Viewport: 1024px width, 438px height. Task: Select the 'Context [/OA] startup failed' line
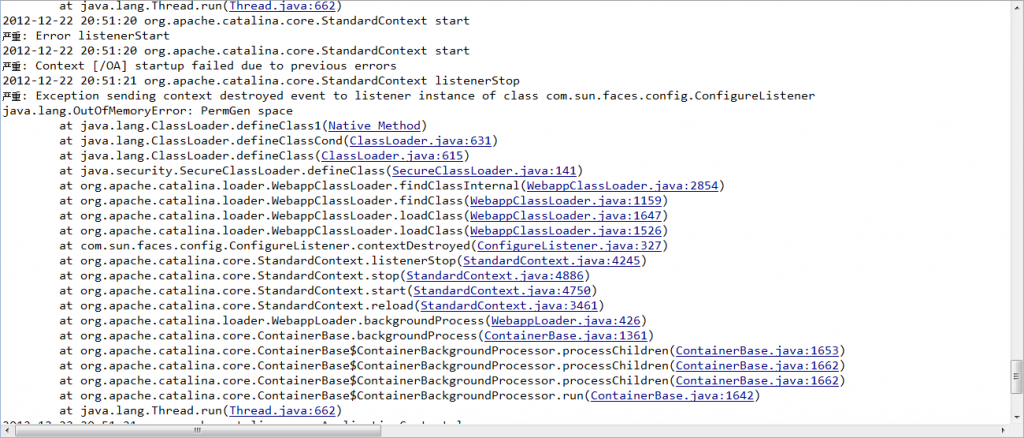pos(199,66)
